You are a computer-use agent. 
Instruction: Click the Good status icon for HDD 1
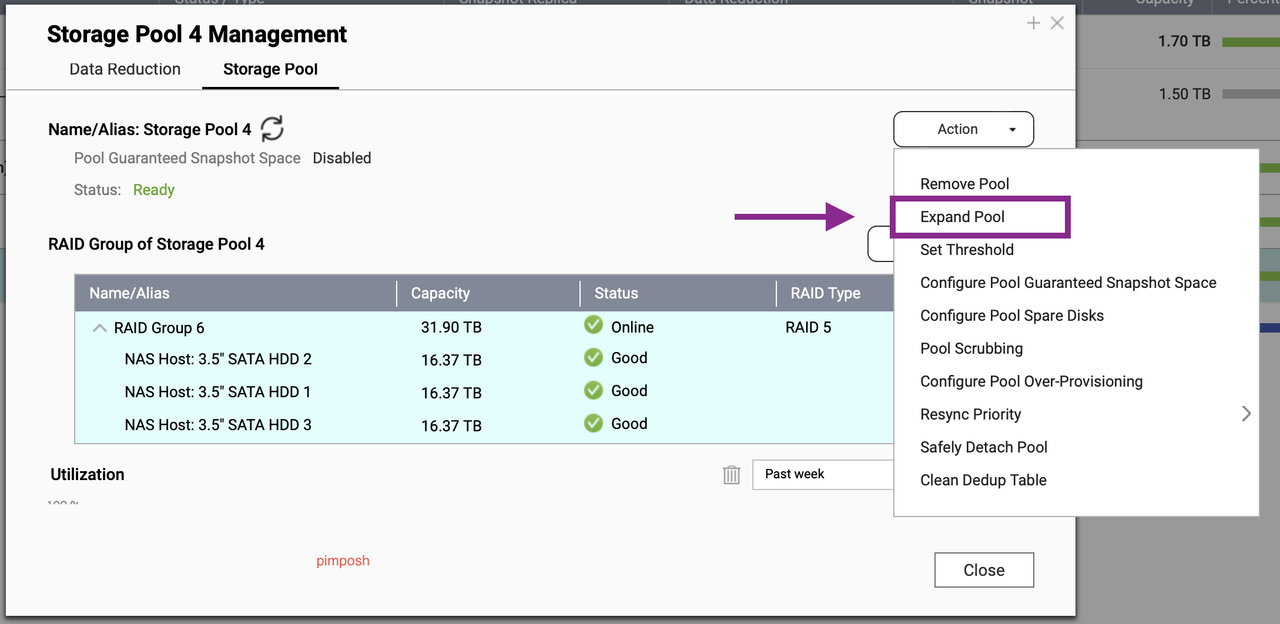tap(594, 390)
